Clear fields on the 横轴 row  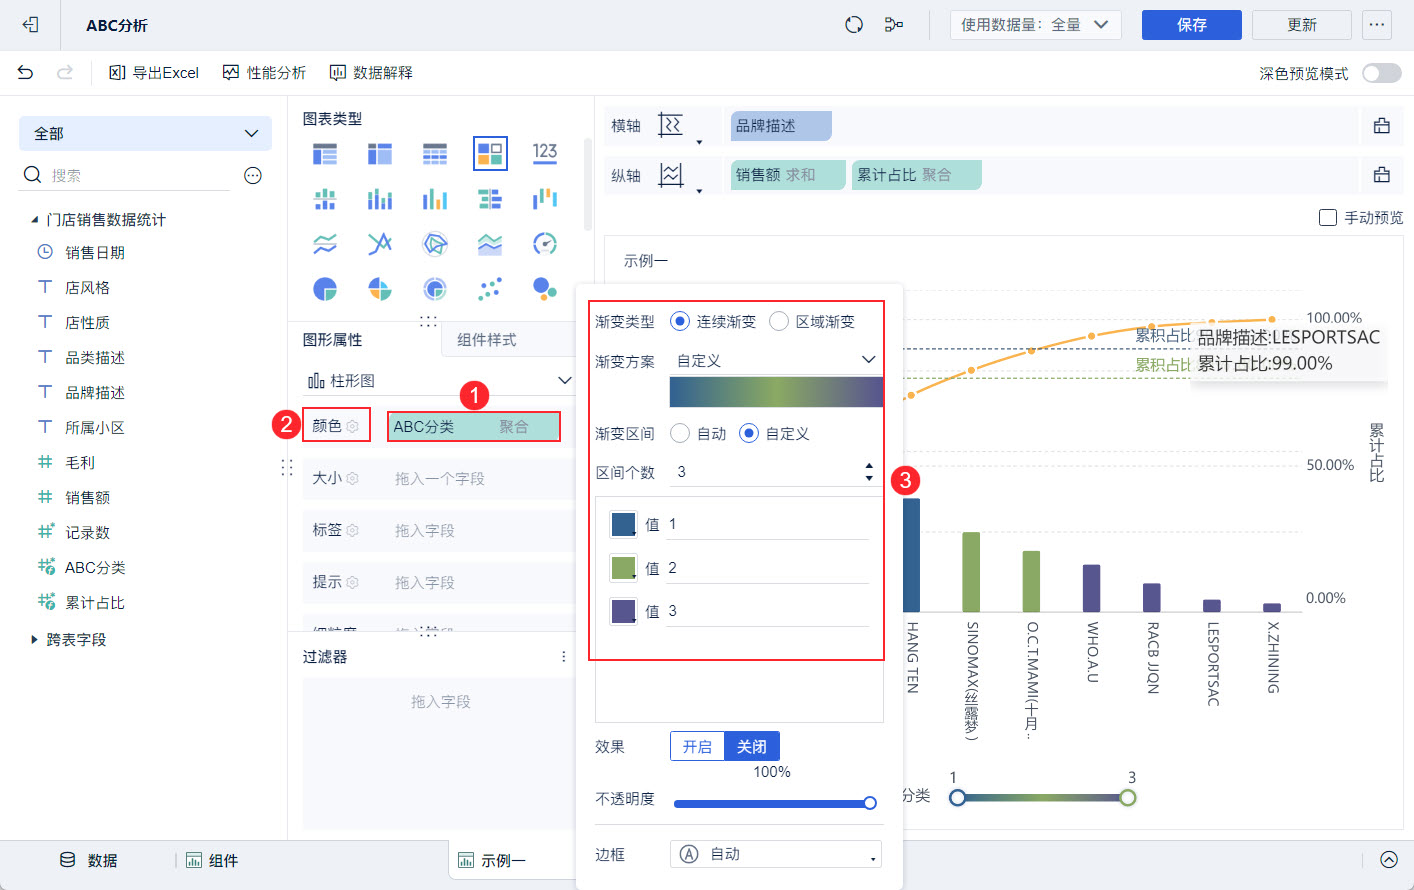1382,126
